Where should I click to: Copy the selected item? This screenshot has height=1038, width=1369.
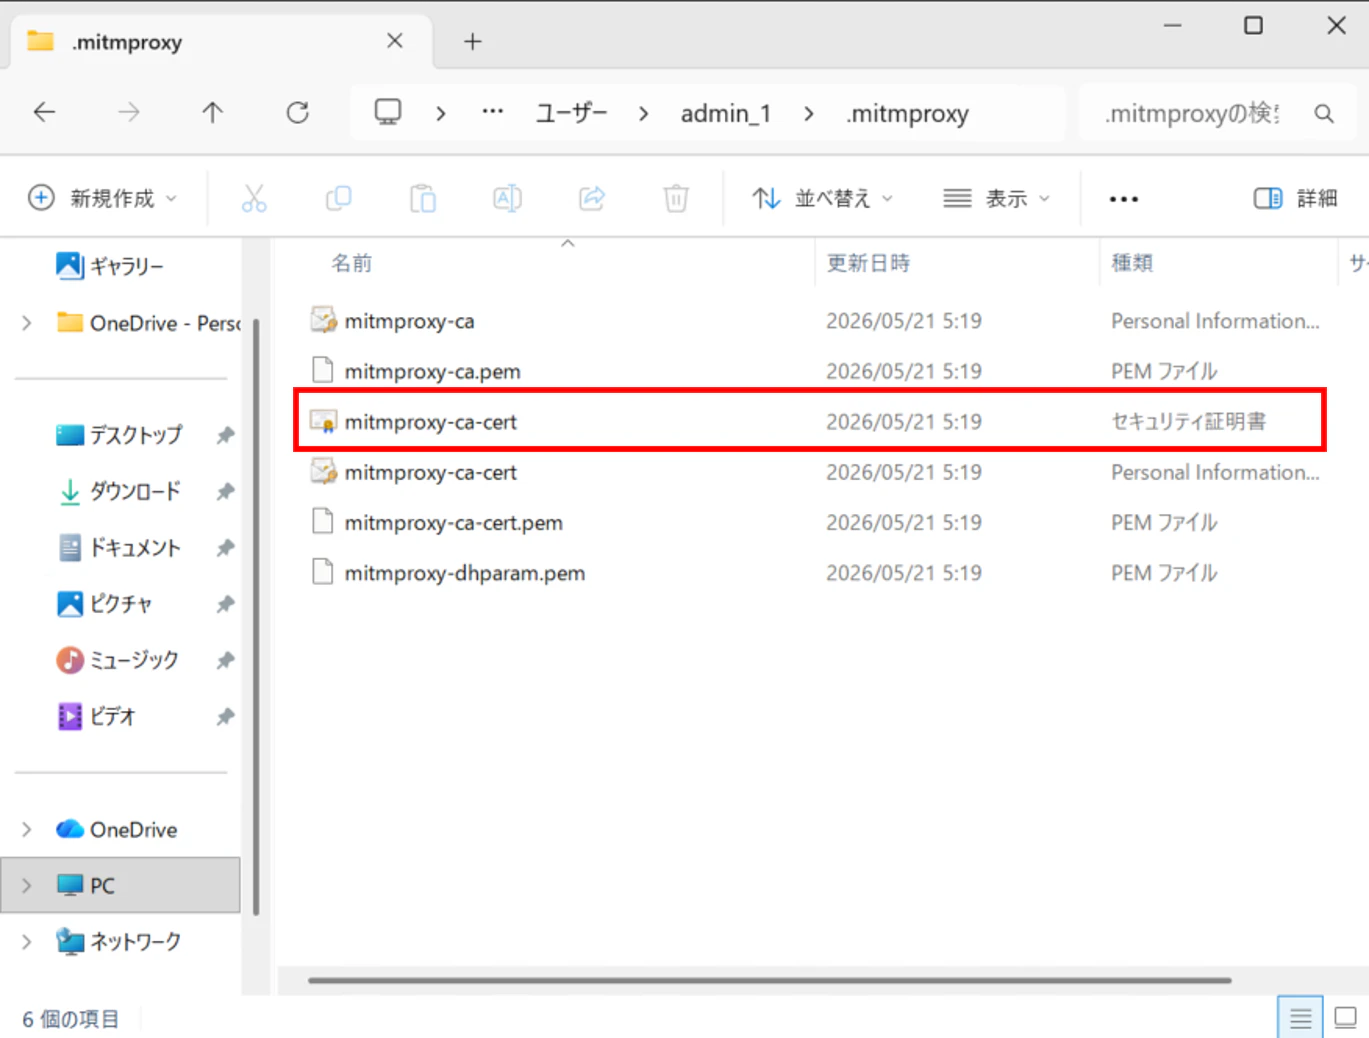339,198
